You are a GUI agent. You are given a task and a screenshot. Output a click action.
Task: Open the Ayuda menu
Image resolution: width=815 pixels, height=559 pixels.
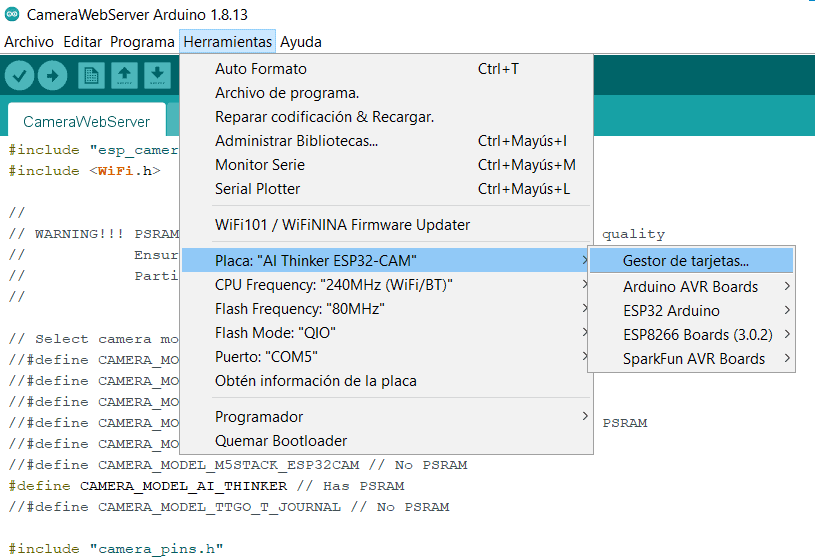pos(301,42)
